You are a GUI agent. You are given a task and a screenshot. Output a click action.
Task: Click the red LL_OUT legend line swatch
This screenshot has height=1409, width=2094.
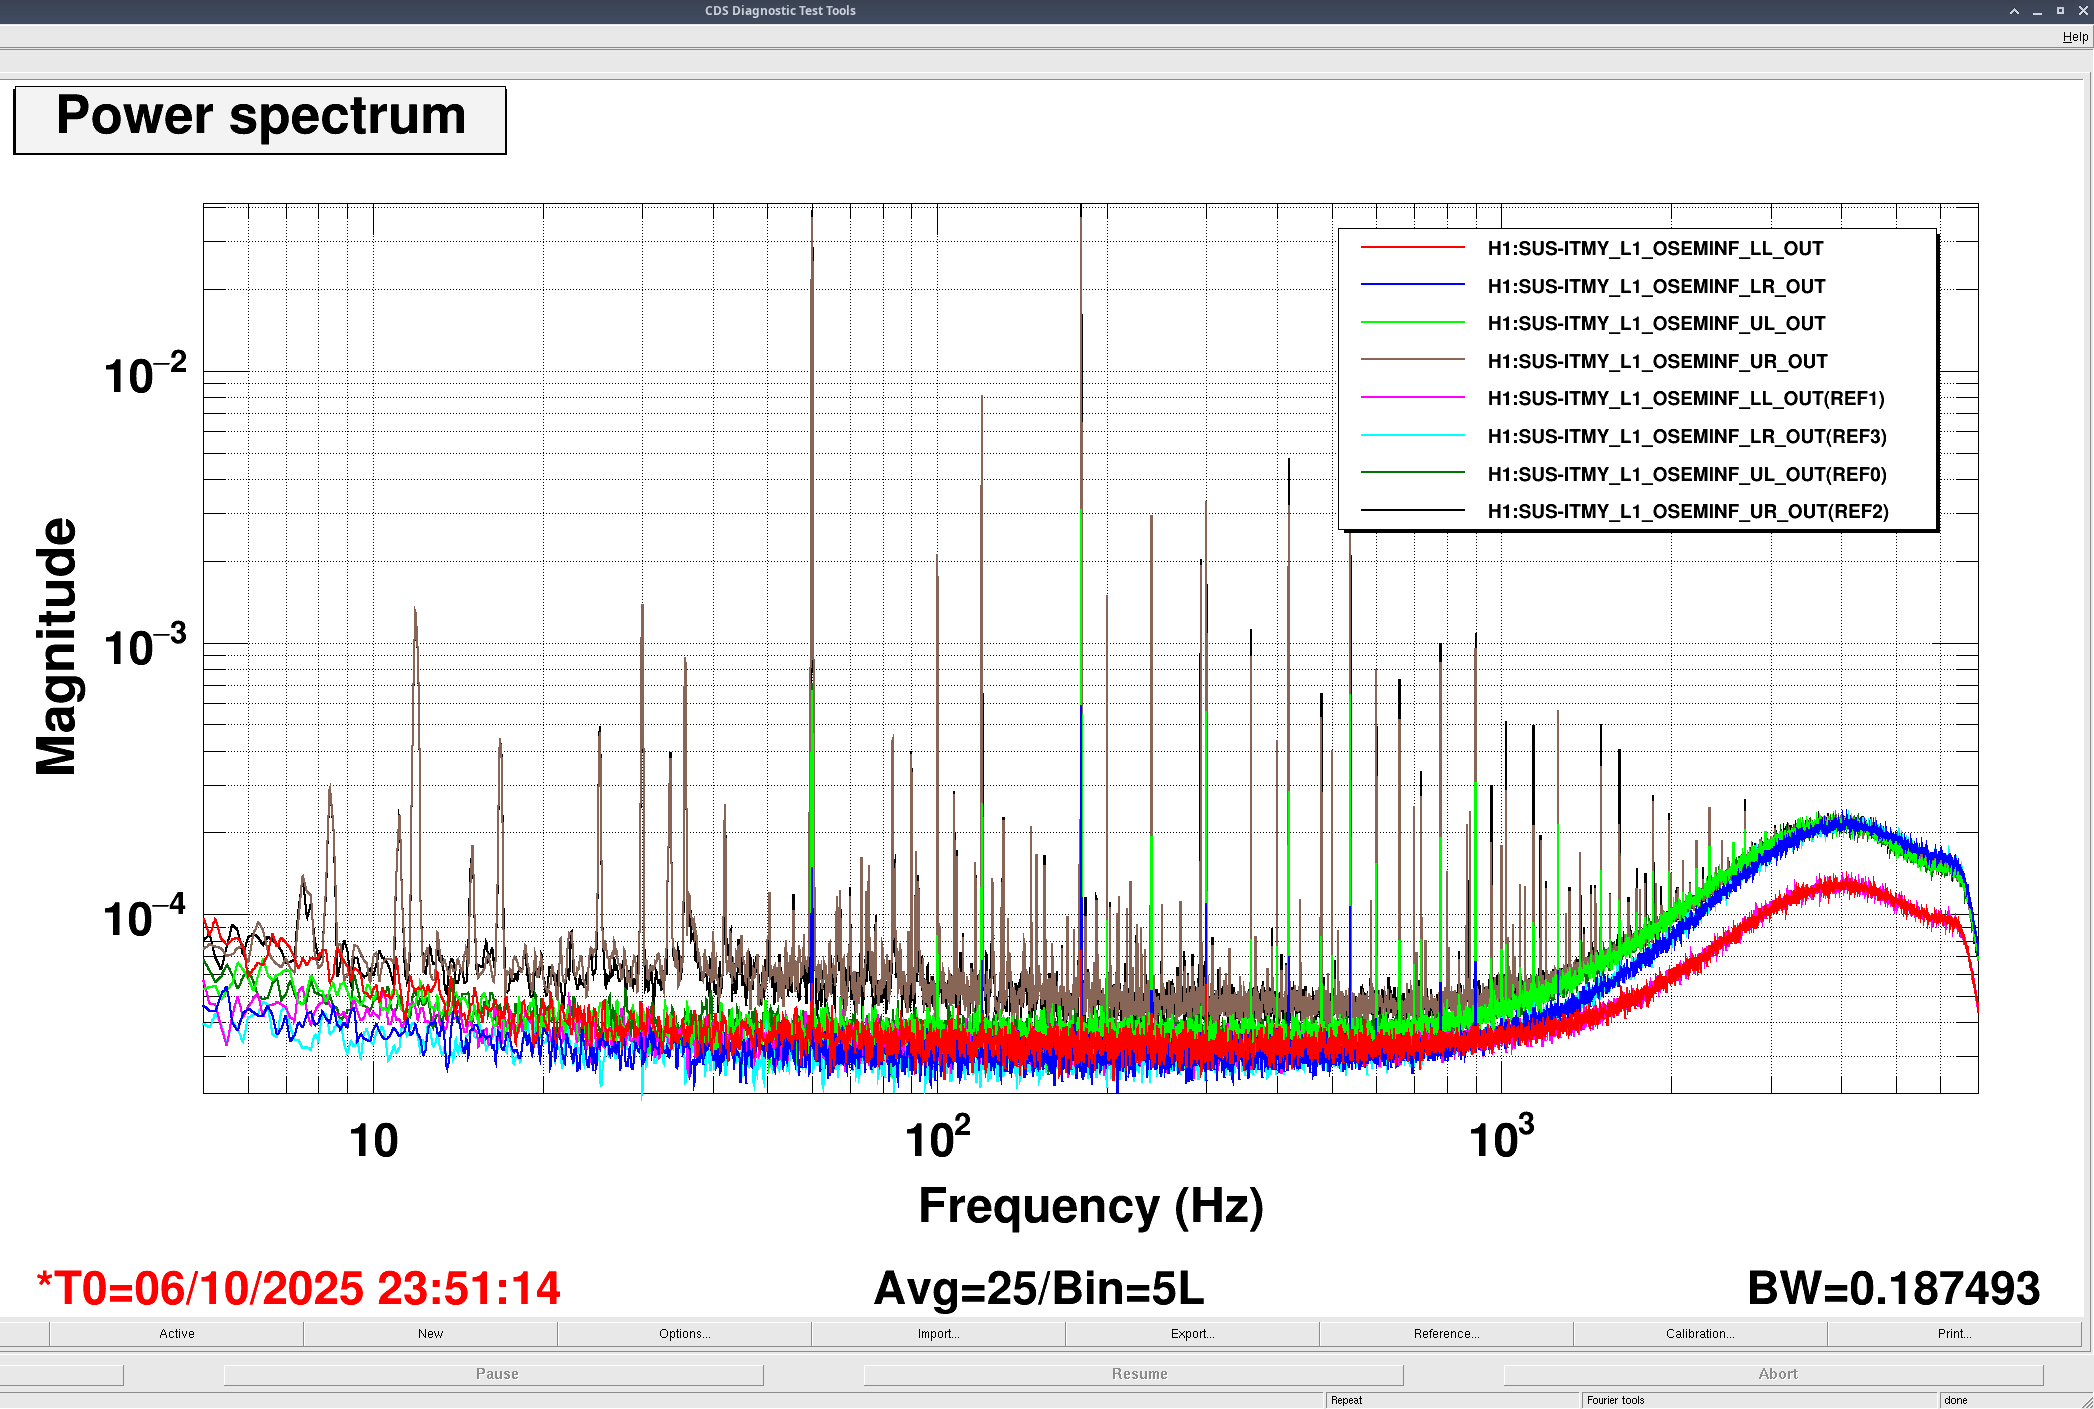pos(1412,247)
